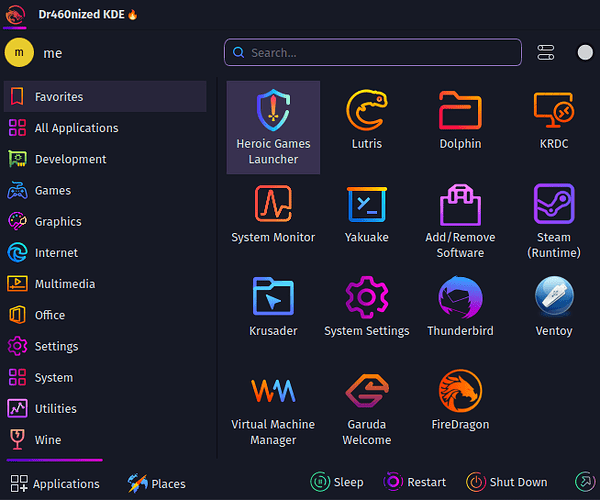
Task: Switch to the Applications tab
Action: (55, 484)
